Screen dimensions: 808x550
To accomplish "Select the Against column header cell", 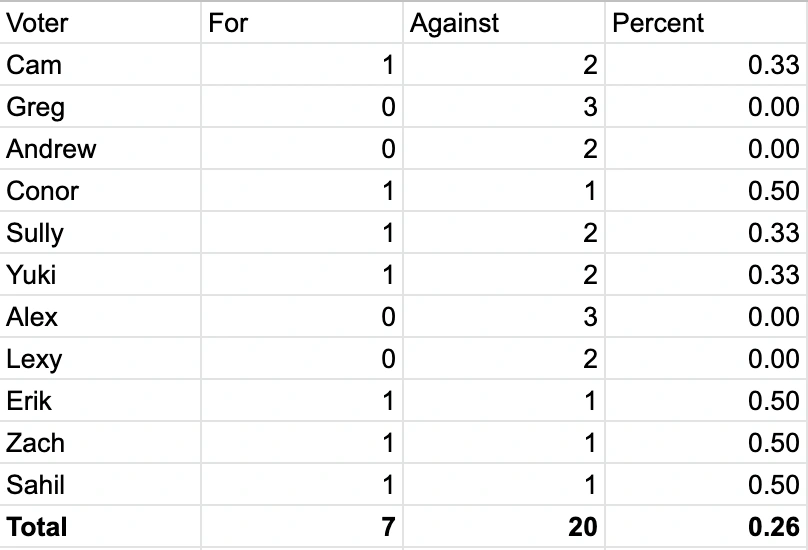I will point(503,23).
